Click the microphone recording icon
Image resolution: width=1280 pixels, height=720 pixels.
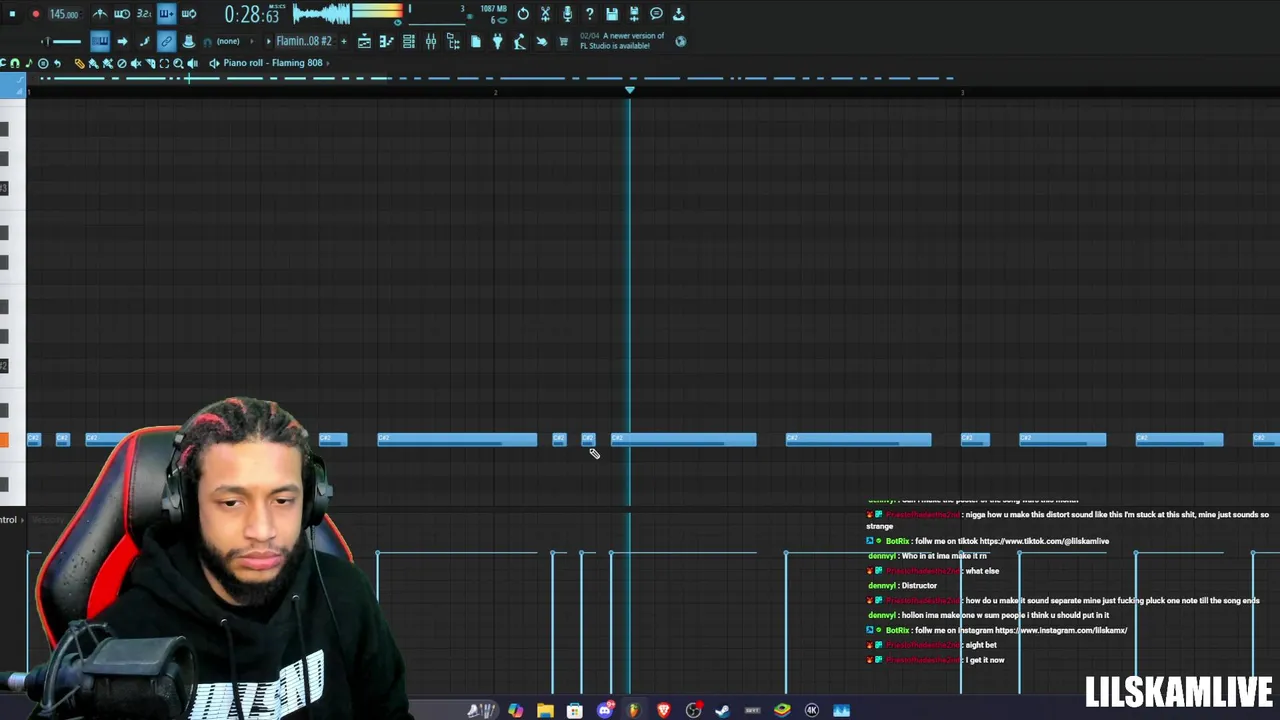click(568, 14)
